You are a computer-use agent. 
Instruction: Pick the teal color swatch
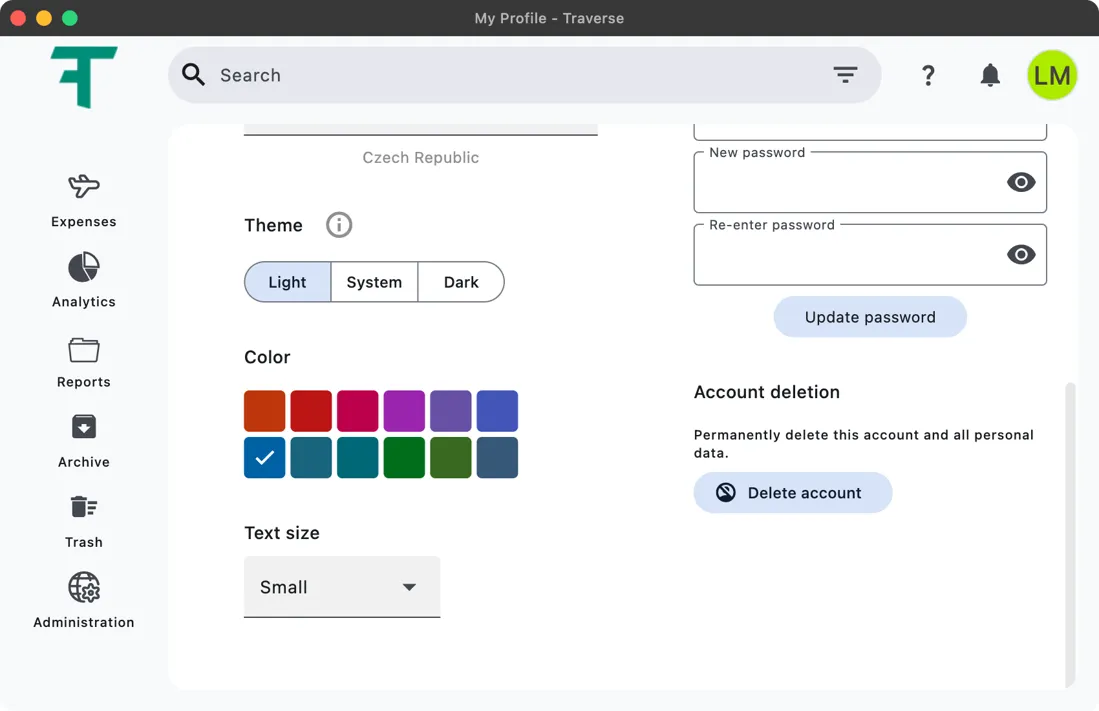(x=357, y=458)
